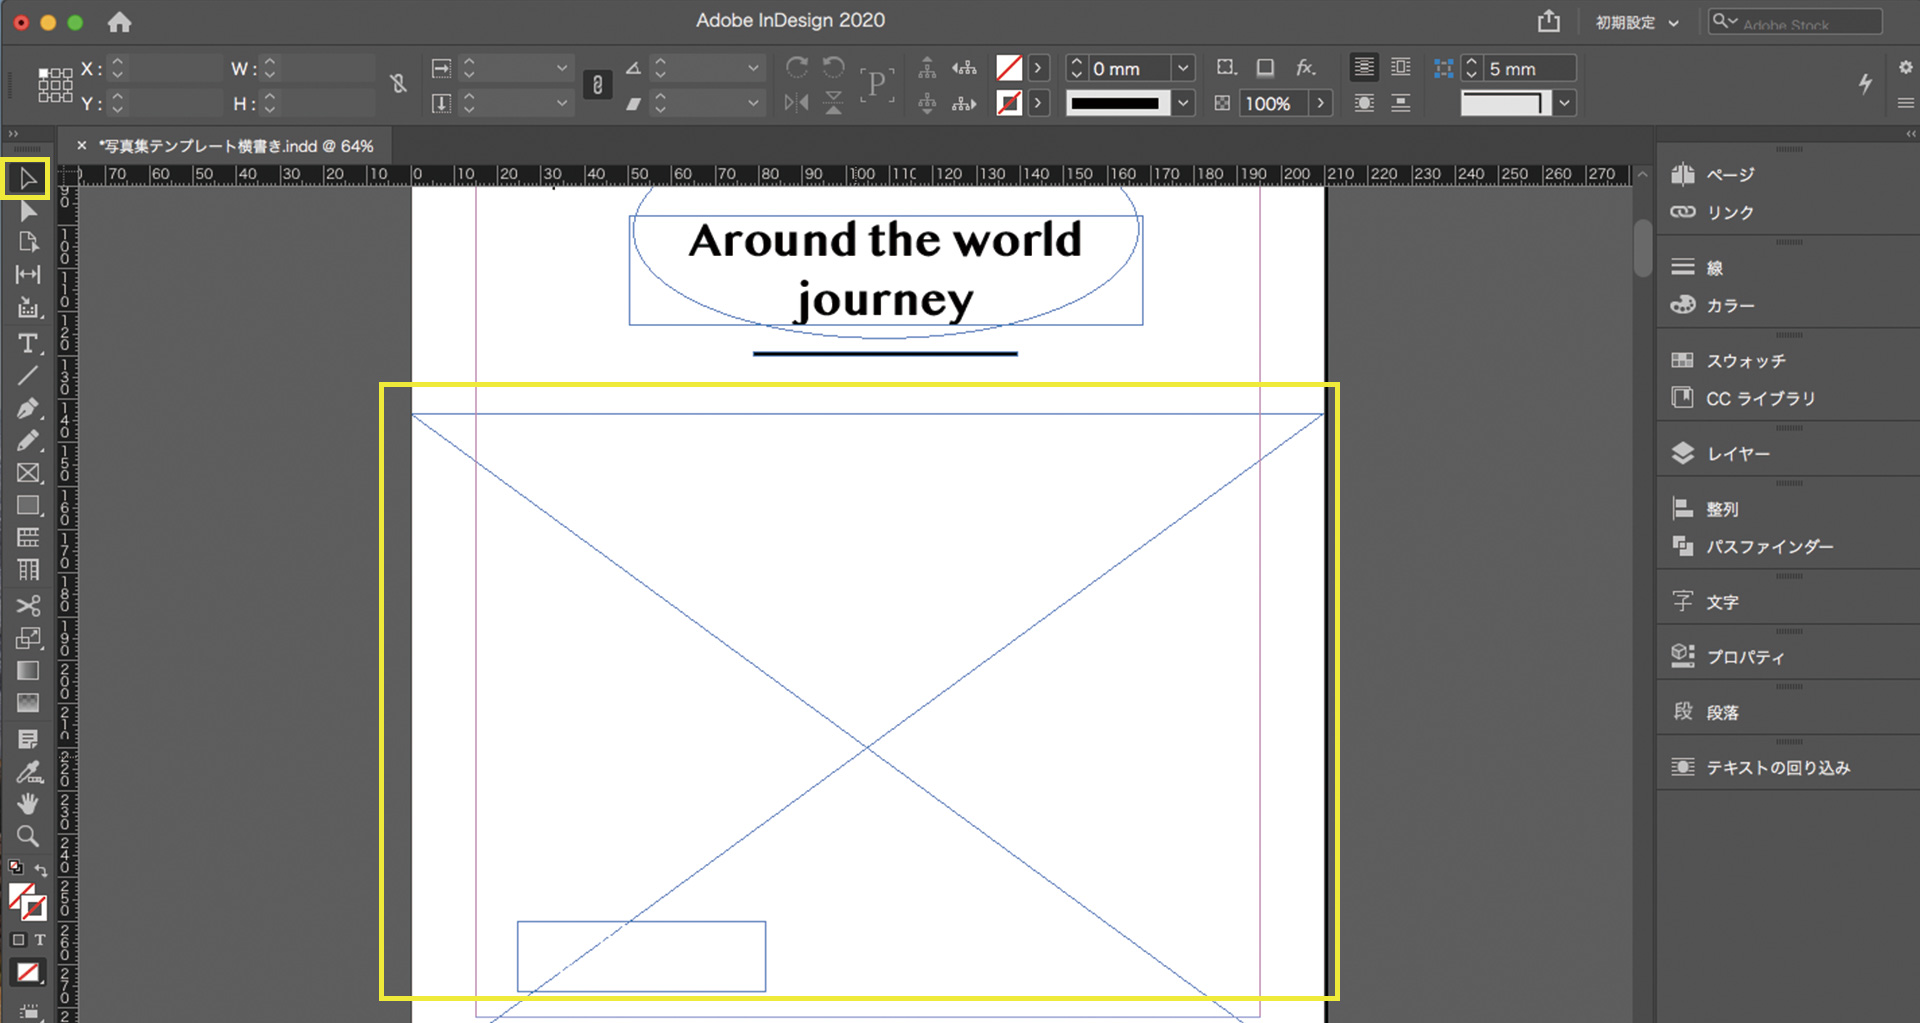Click the Home icon
1920x1023 pixels.
pos(120,22)
